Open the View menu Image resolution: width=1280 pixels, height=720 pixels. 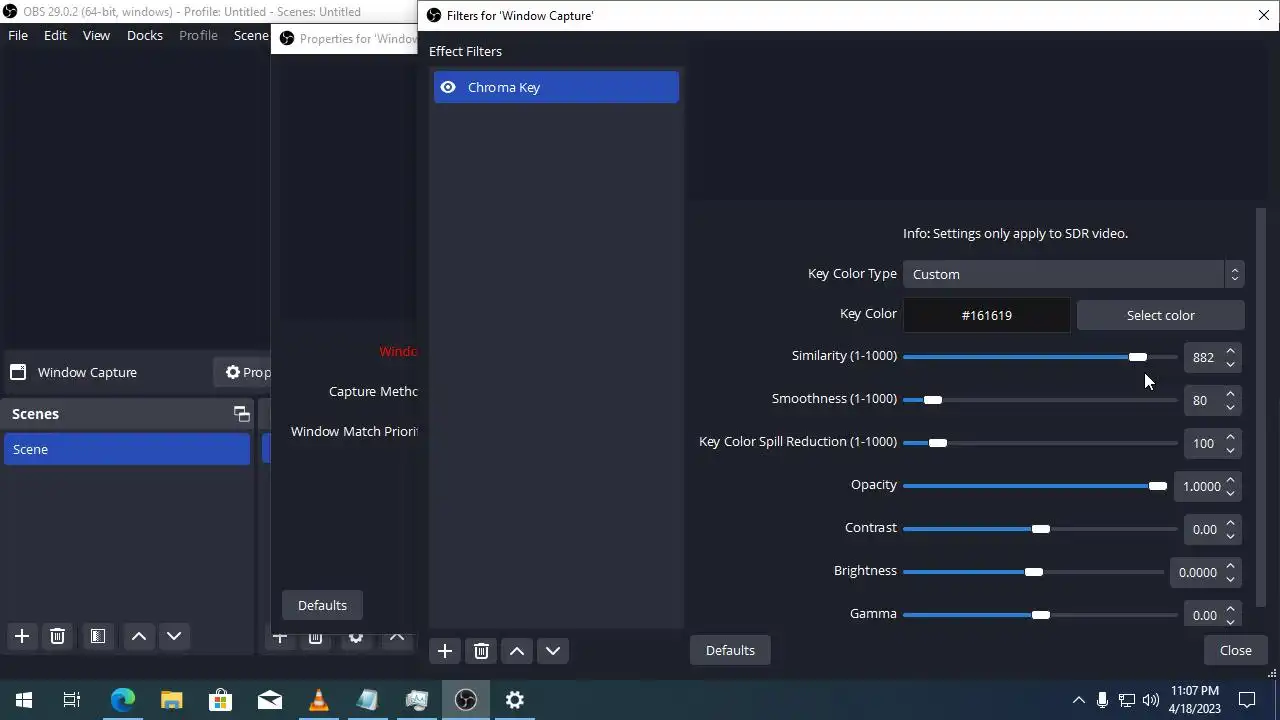tap(96, 35)
